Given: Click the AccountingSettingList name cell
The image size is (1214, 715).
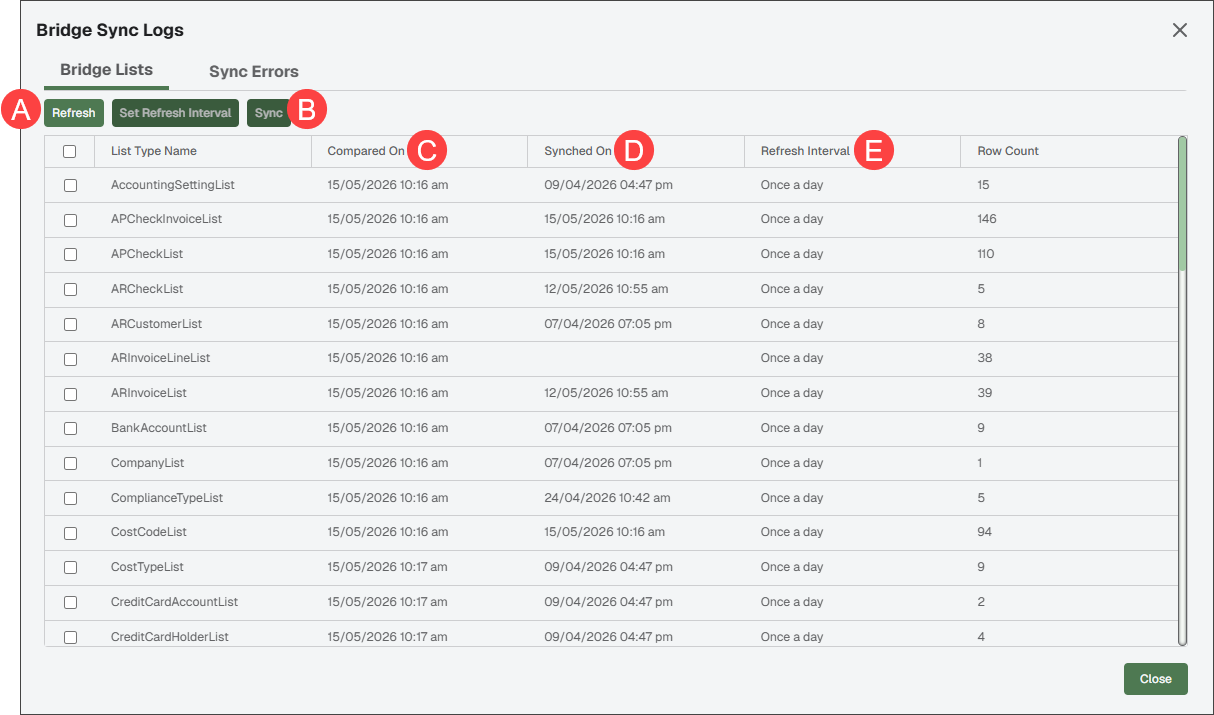Looking at the screenshot, I should coord(173,185).
